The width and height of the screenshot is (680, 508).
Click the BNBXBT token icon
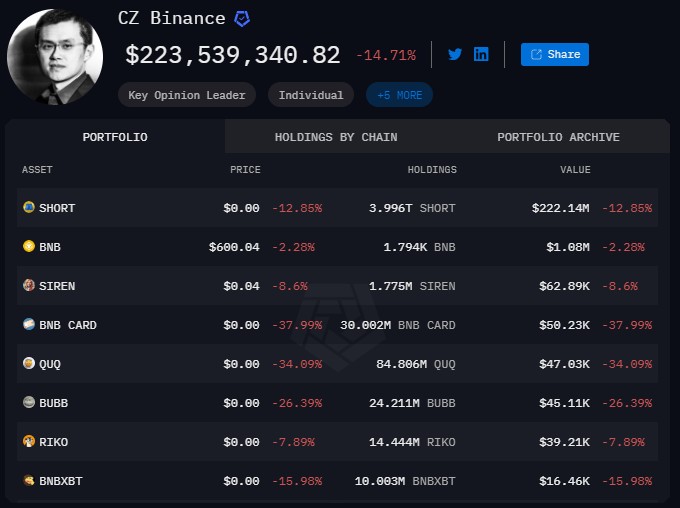coord(29,480)
